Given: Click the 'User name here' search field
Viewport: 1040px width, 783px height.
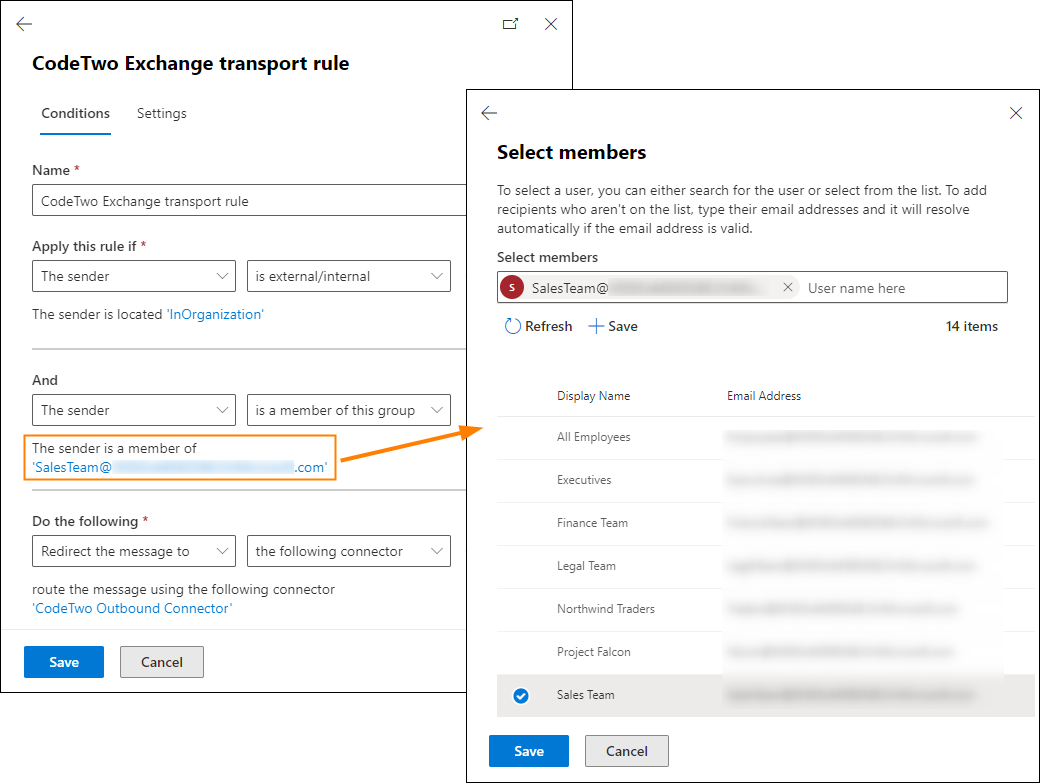Looking at the screenshot, I should pyautogui.click(x=903, y=288).
